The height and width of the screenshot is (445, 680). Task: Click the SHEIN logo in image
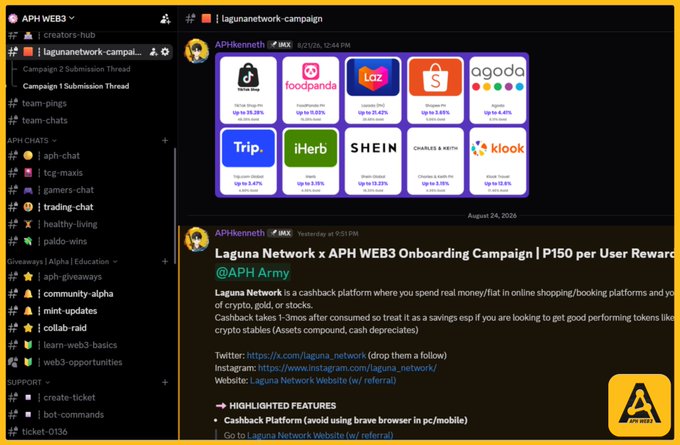[373, 148]
